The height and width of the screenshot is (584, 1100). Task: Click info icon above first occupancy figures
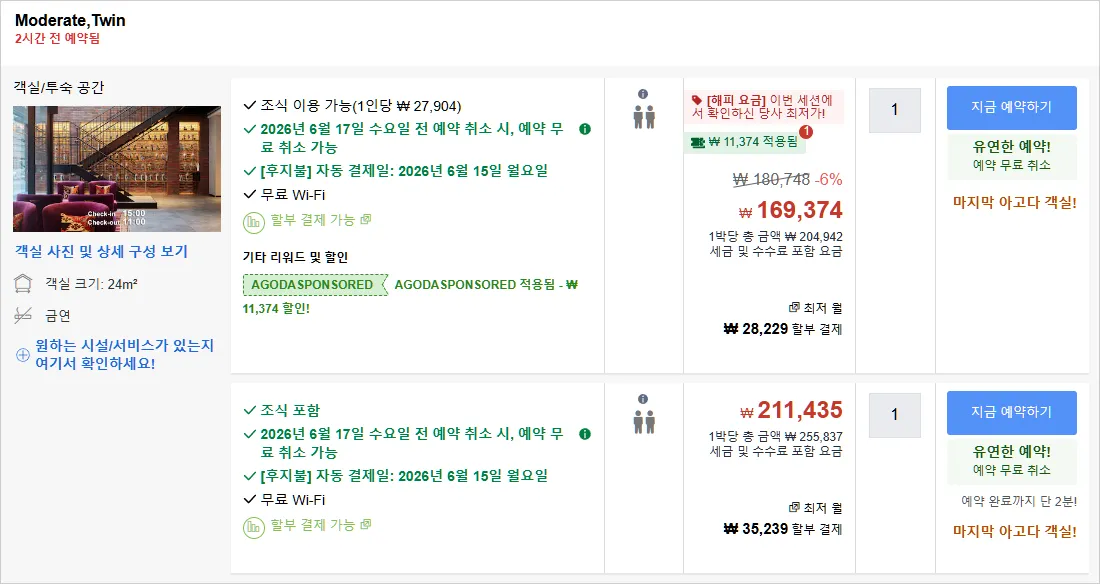643,94
